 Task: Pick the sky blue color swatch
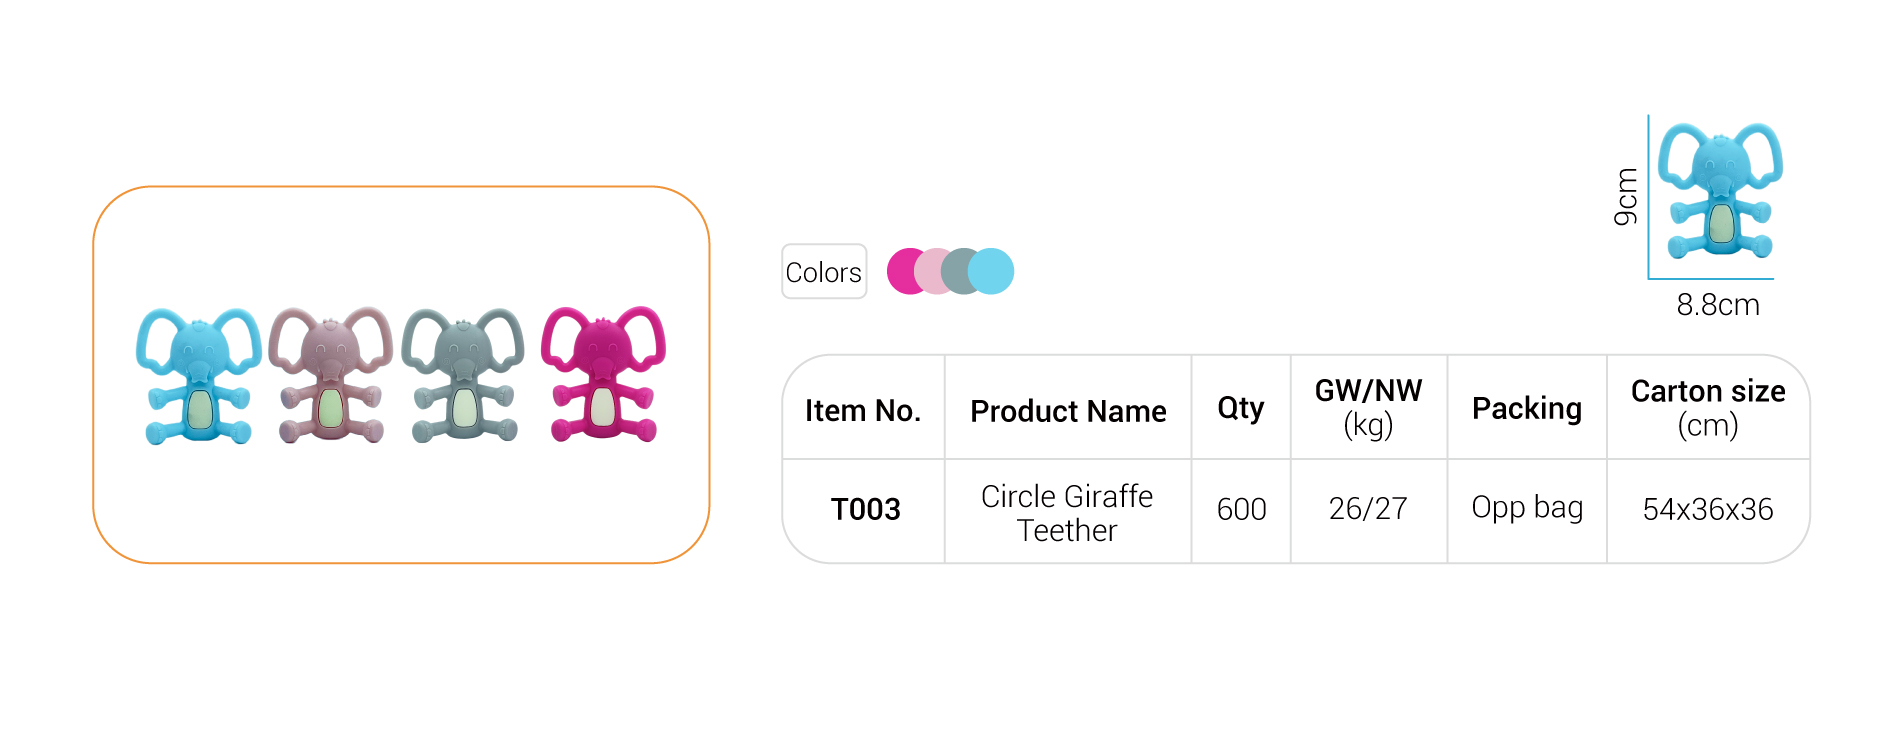click(992, 271)
